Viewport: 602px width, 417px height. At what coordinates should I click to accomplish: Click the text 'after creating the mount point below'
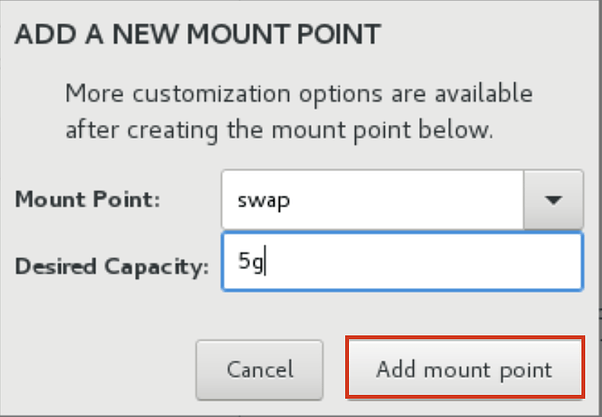[x=279, y=131]
